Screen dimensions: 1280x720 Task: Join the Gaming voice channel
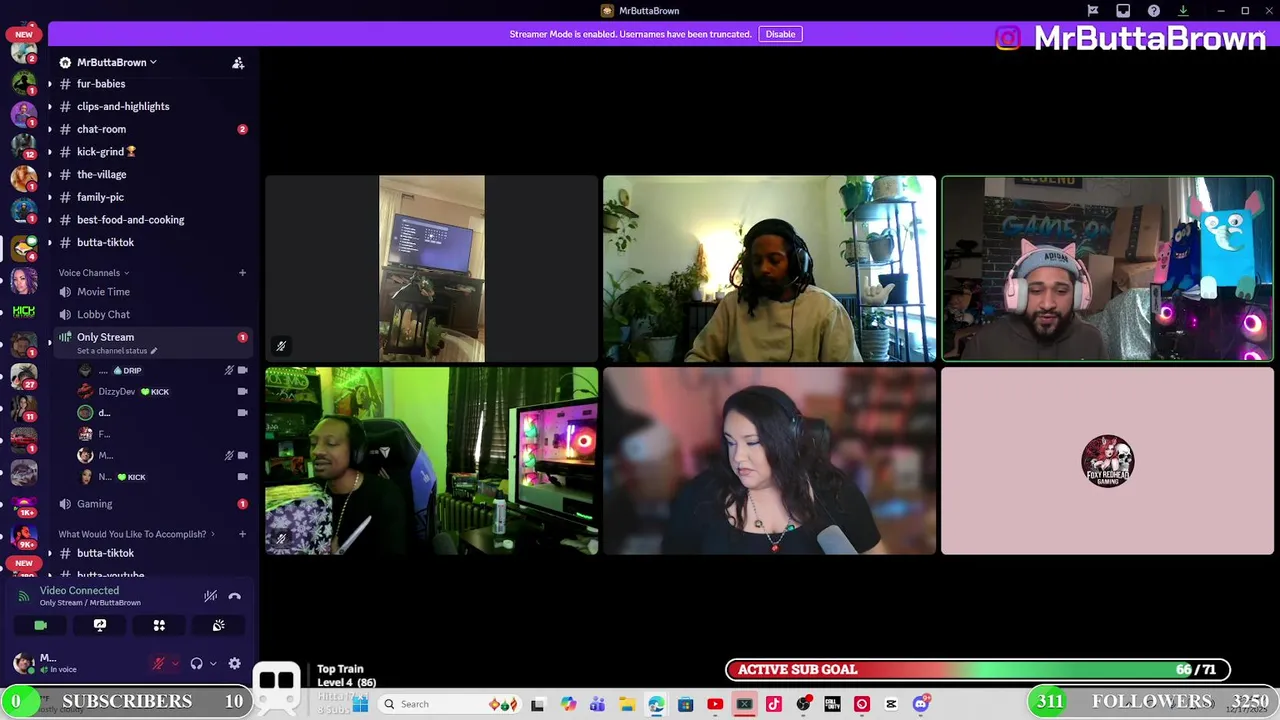(94, 504)
